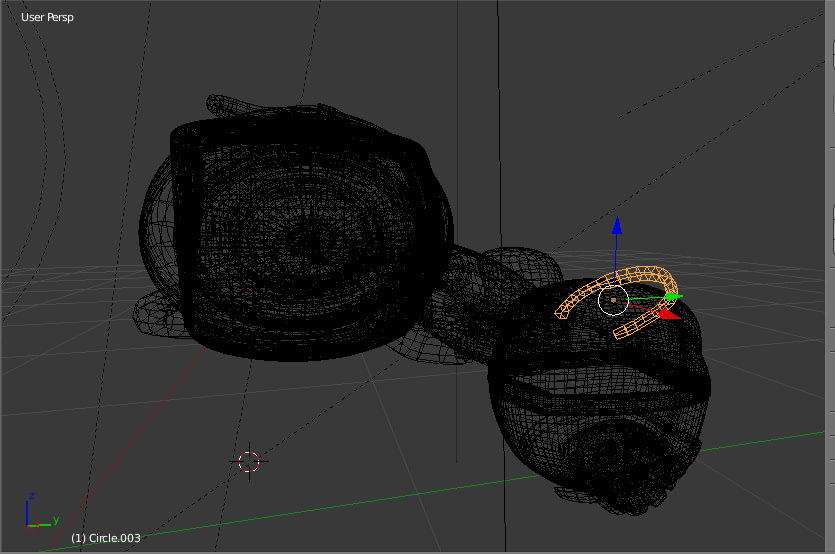Click the white circle at the manipulator center
The image size is (835, 554).
pos(613,300)
